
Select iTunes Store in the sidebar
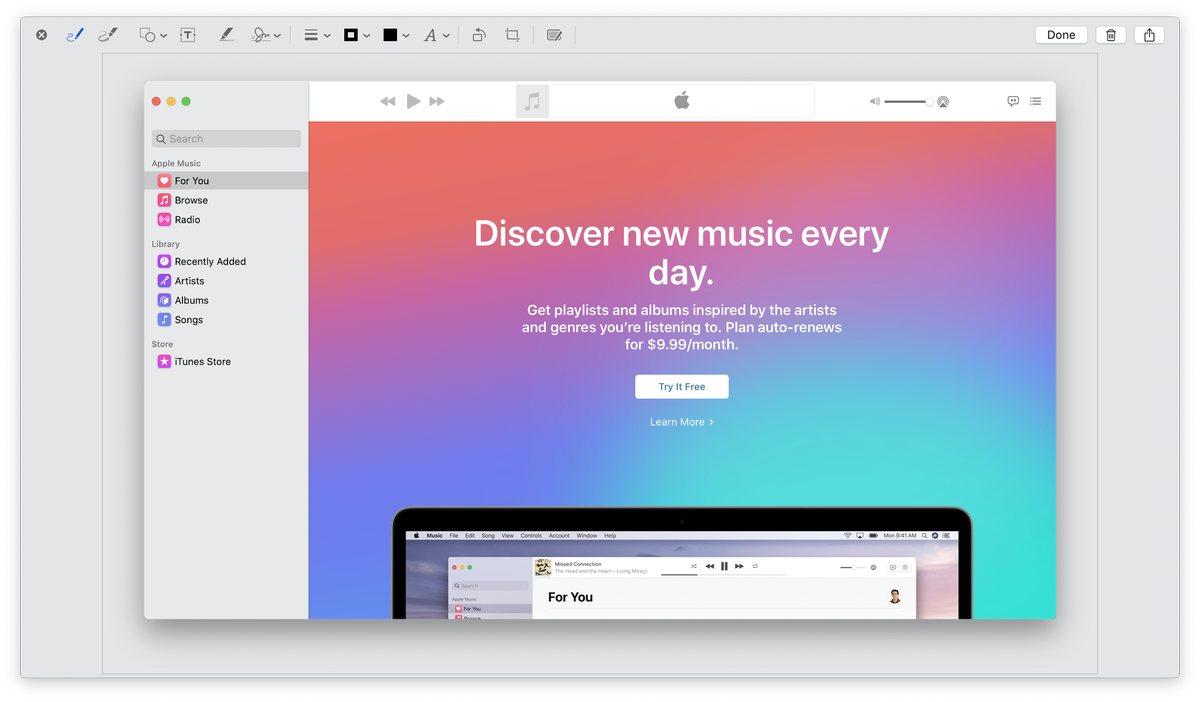point(200,361)
